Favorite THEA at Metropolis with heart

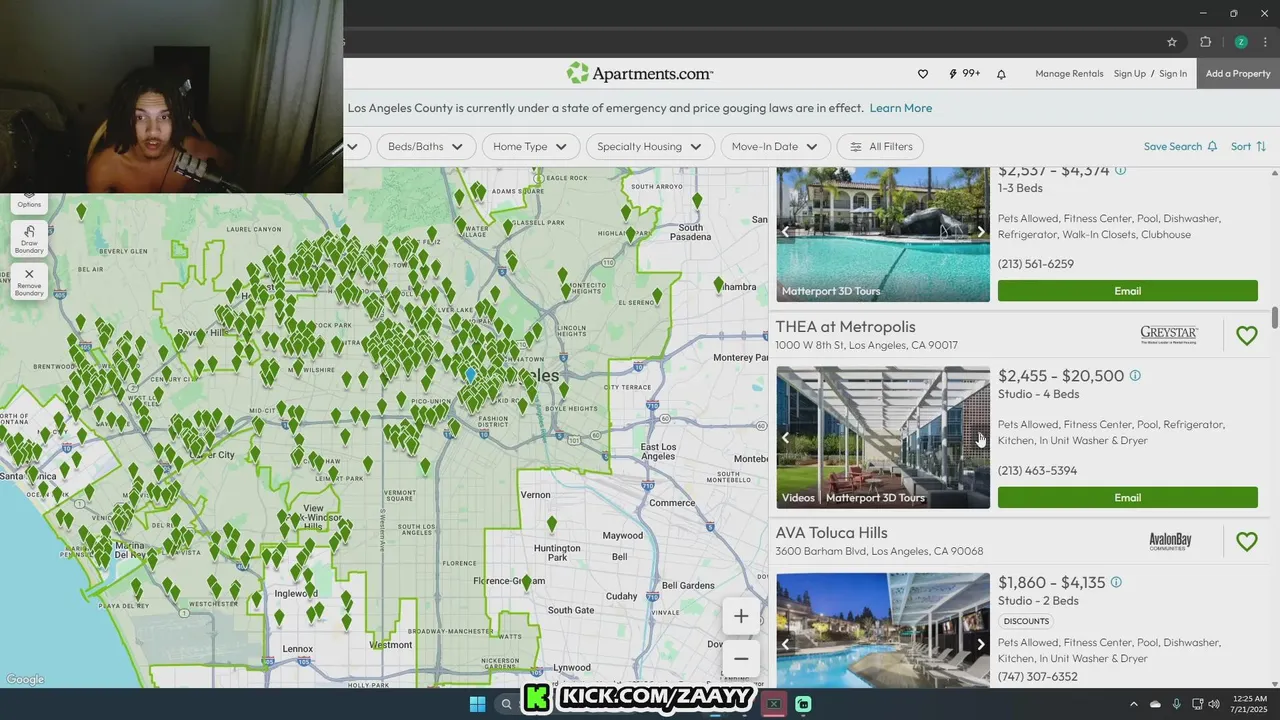tap(1246, 336)
